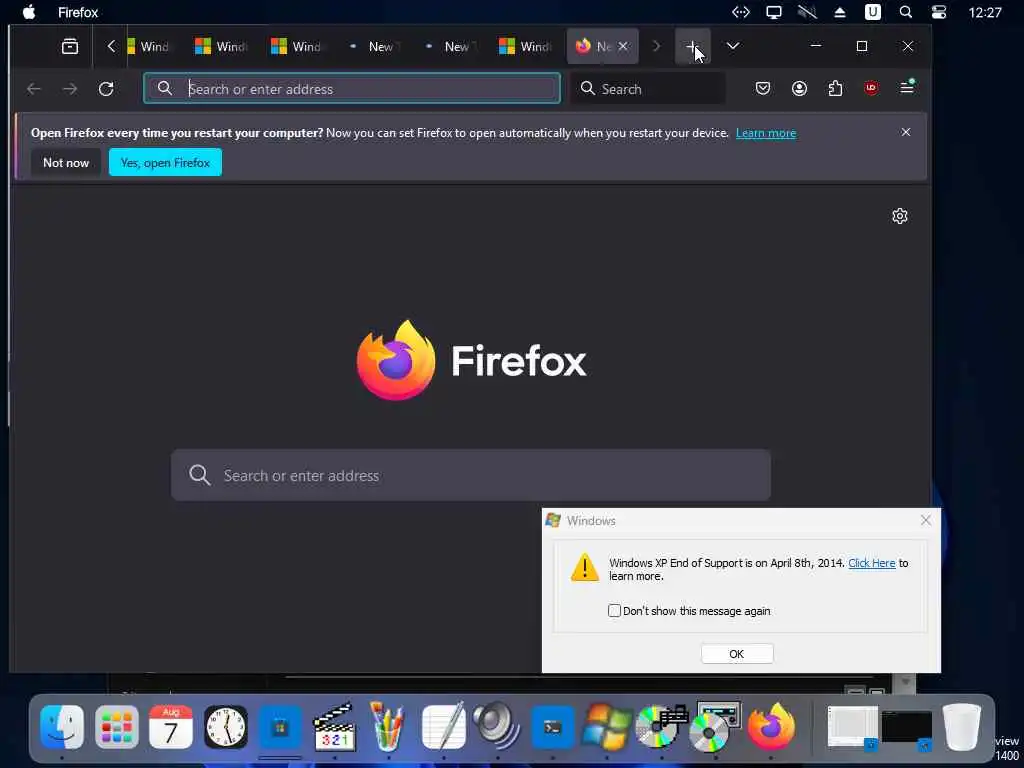Click the menu bar display icon
The height and width of the screenshot is (768, 1024).
(774, 12)
